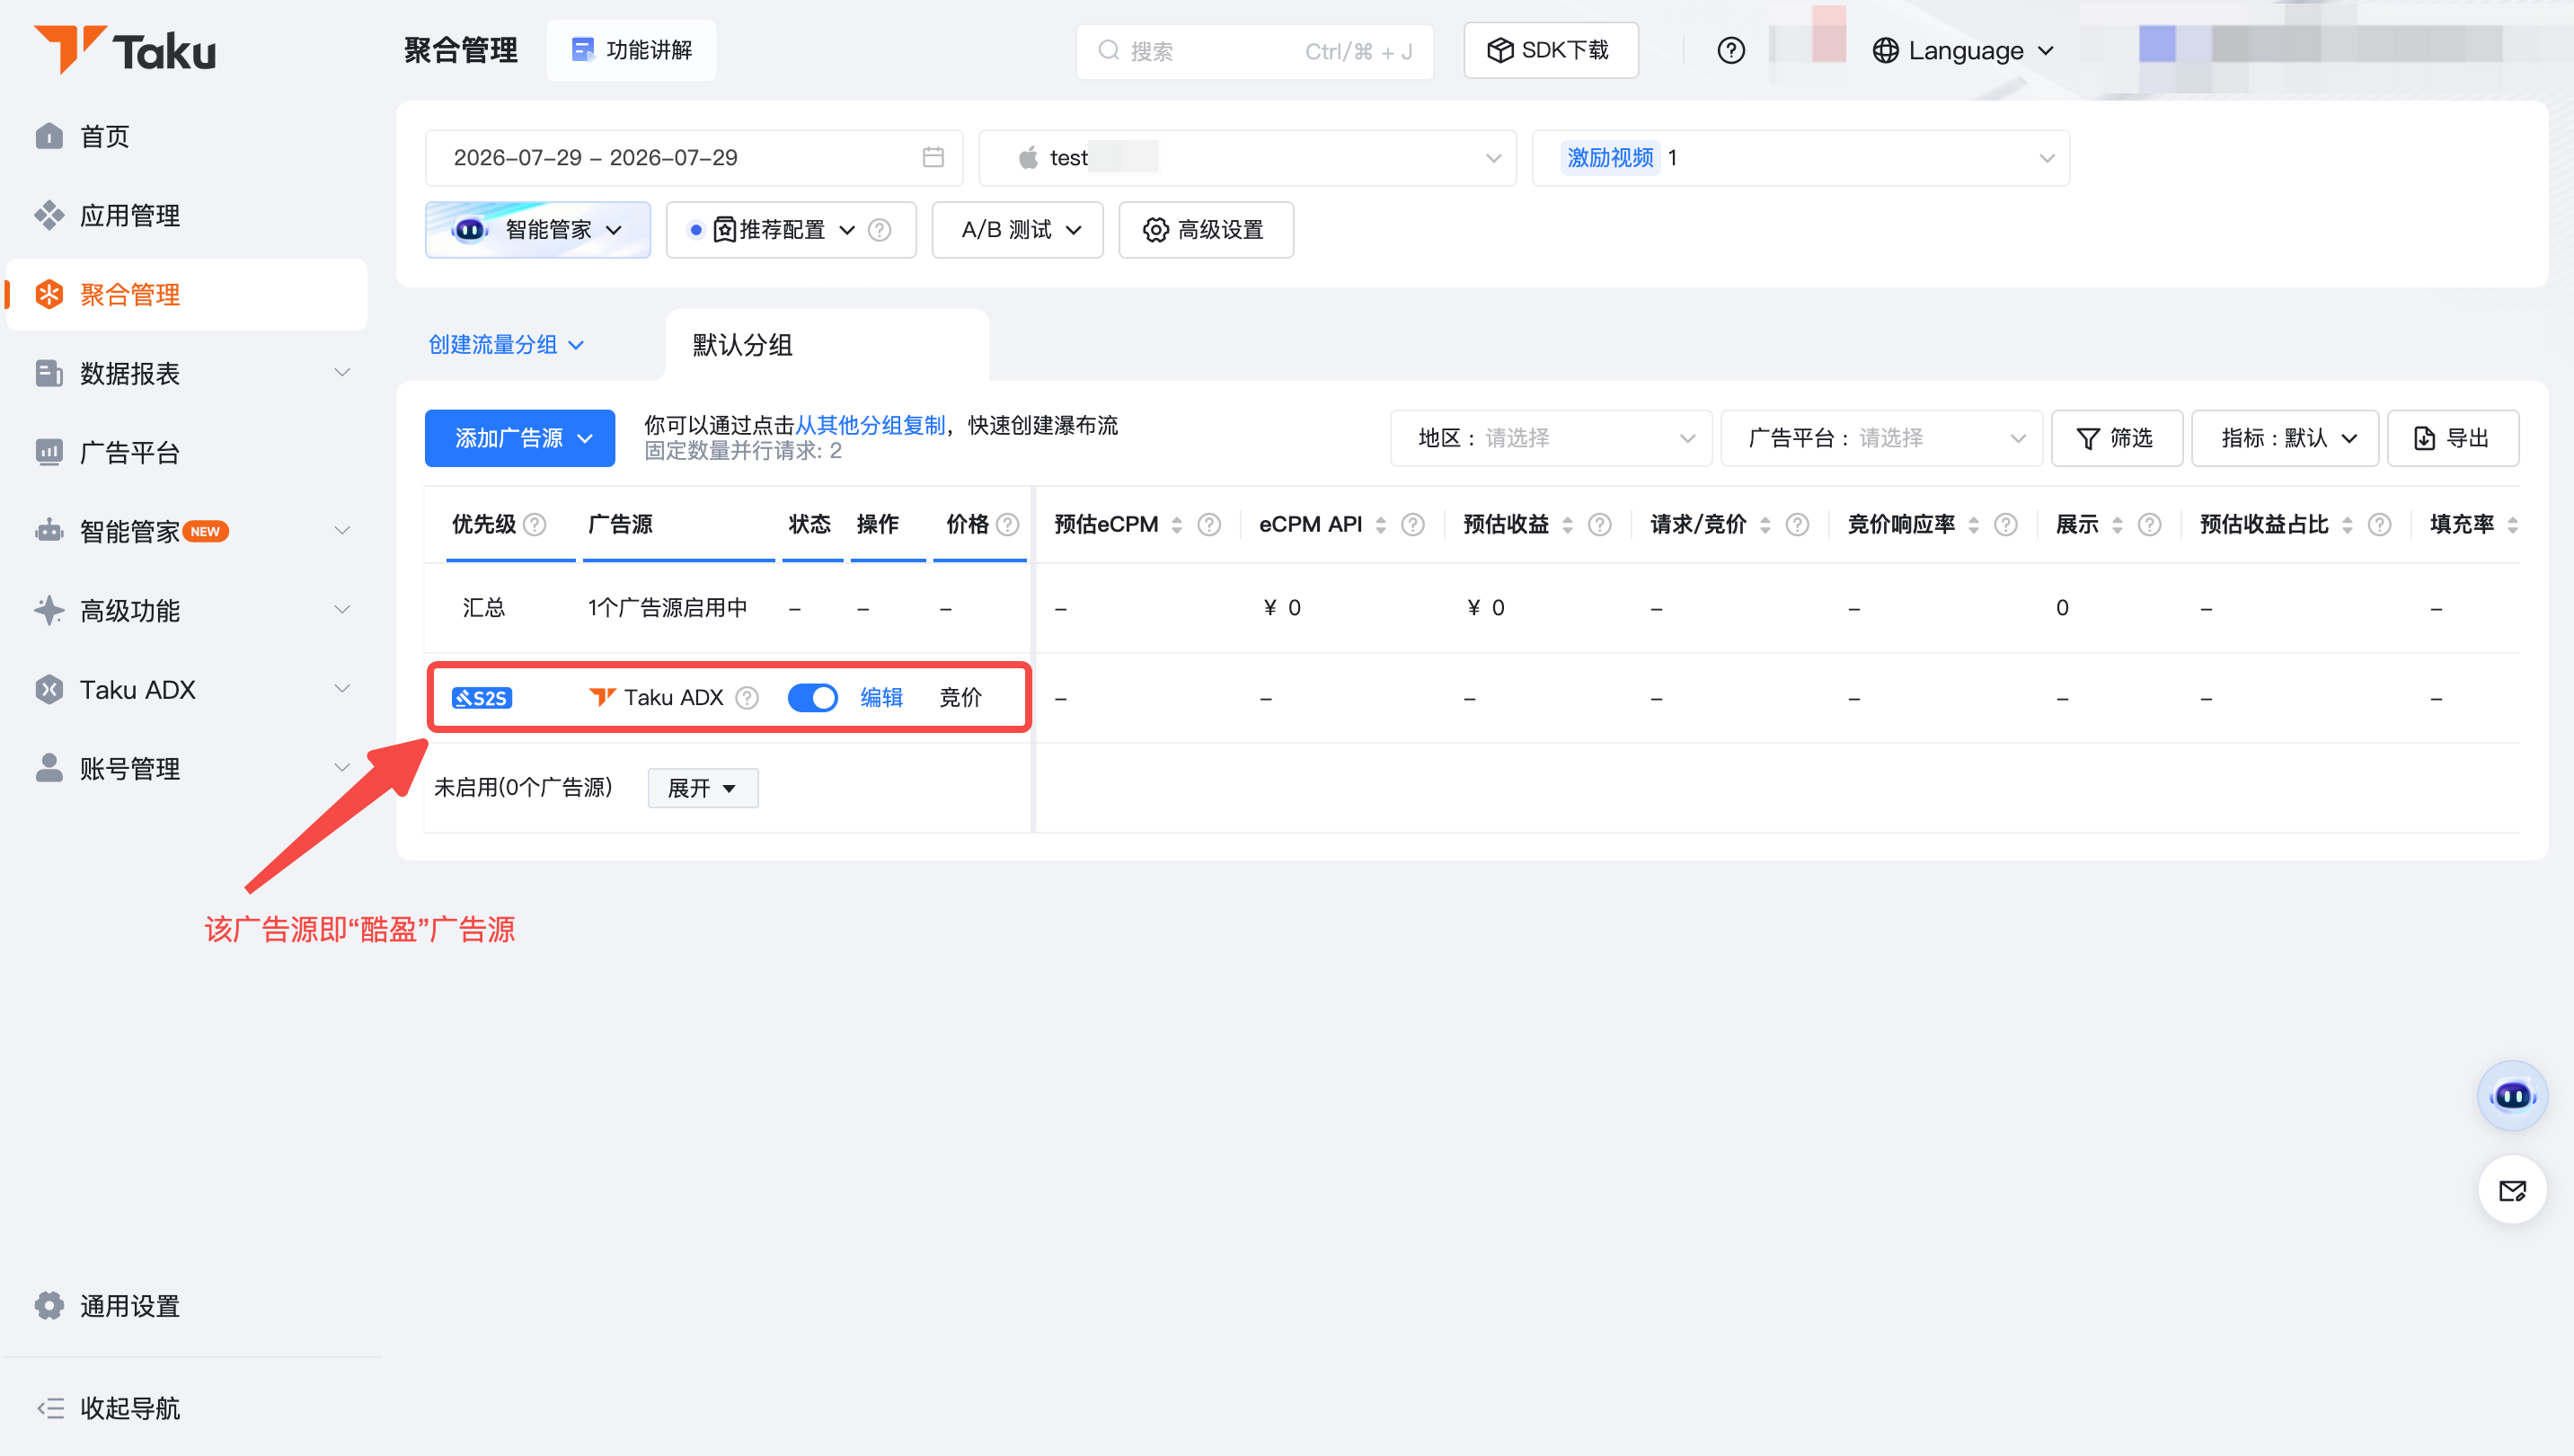The height and width of the screenshot is (1456, 2574).
Task: Click help icon next to 优先级 column
Action: pos(535,524)
